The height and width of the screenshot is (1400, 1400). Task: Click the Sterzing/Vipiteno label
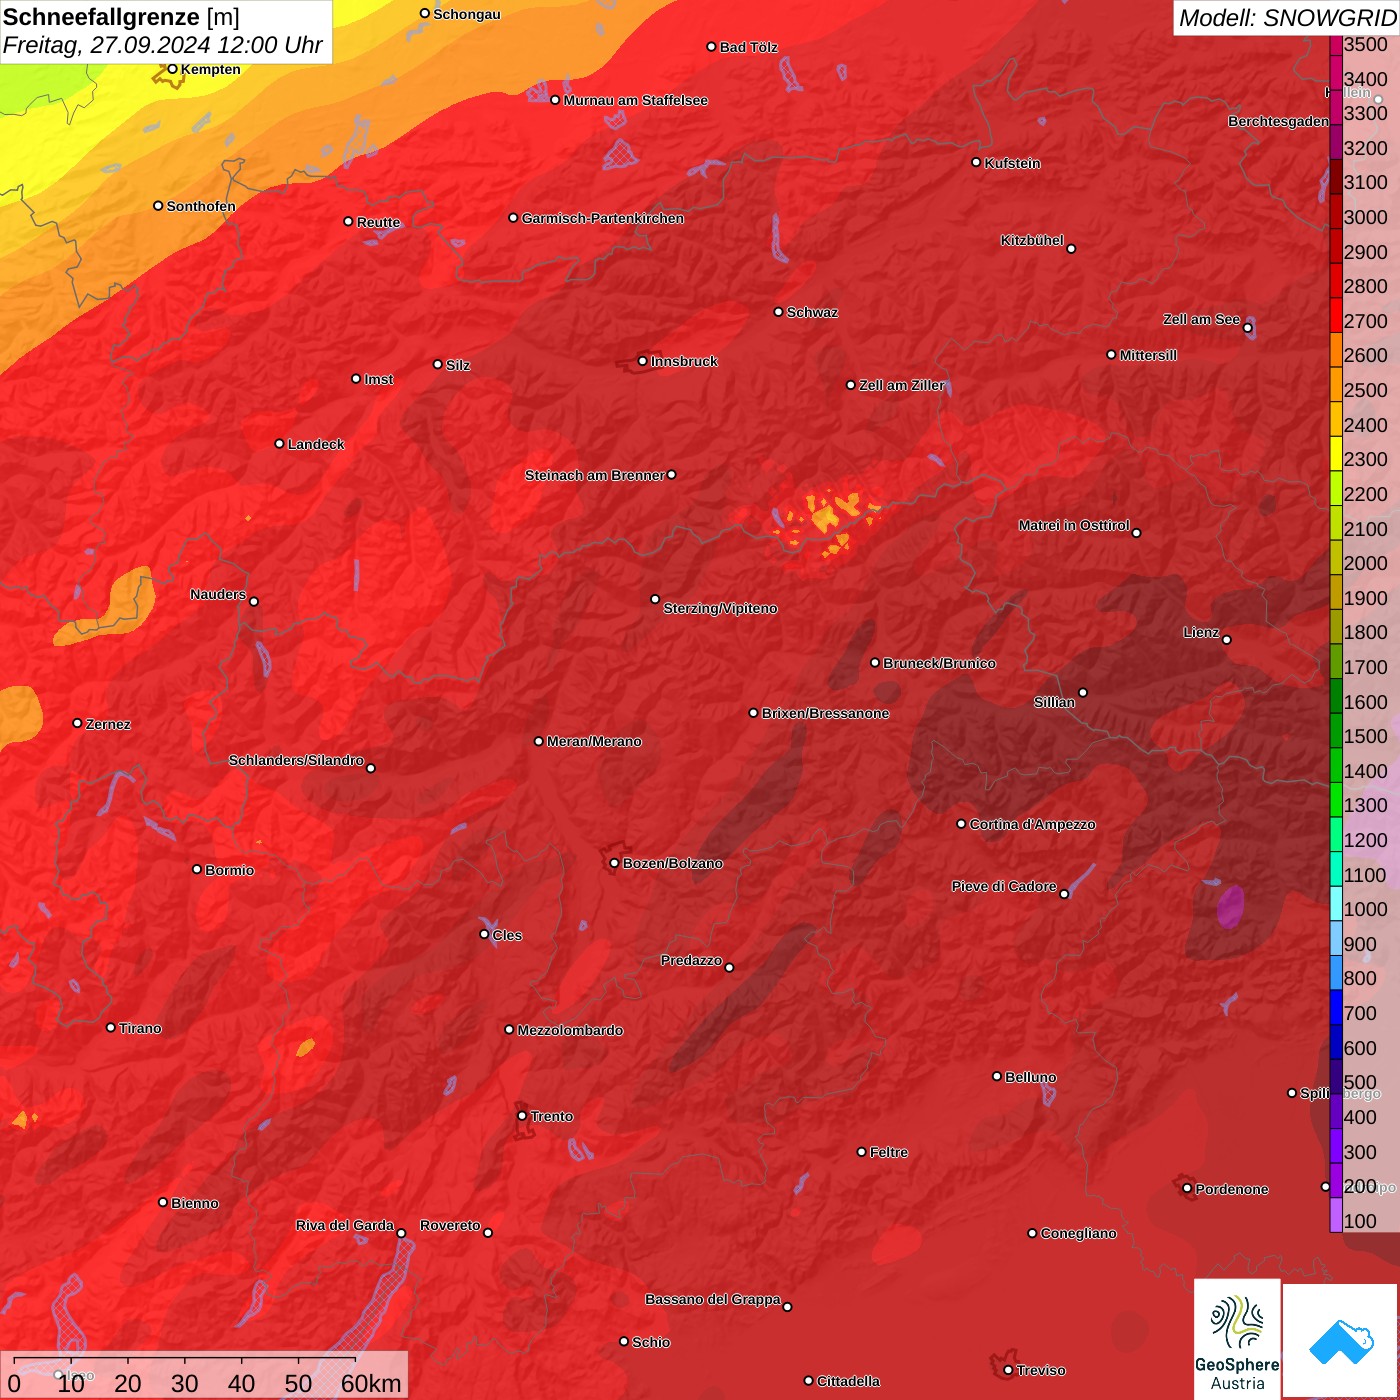pyautogui.click(x=720, y=608)
